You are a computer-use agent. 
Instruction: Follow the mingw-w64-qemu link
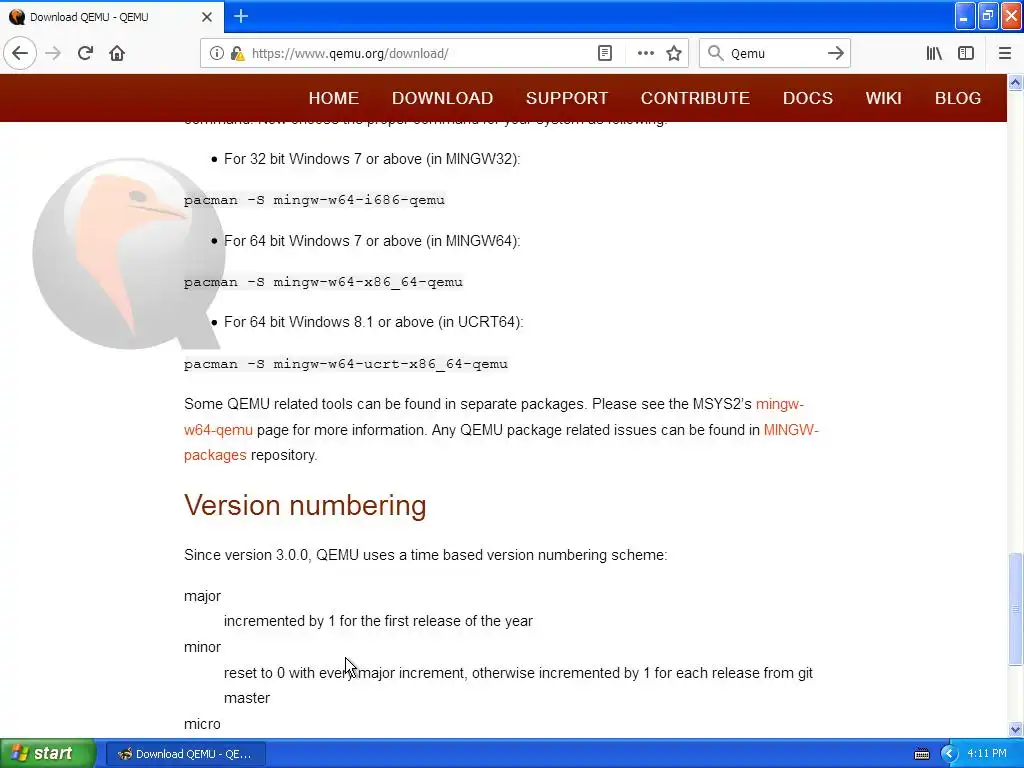218,430
